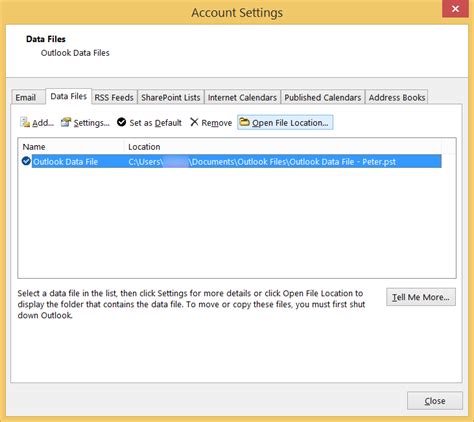Image resolution: width=474 pixels, height=422 pixels.
Task: Click the red X window close button
Action: (x=455, y=9)
